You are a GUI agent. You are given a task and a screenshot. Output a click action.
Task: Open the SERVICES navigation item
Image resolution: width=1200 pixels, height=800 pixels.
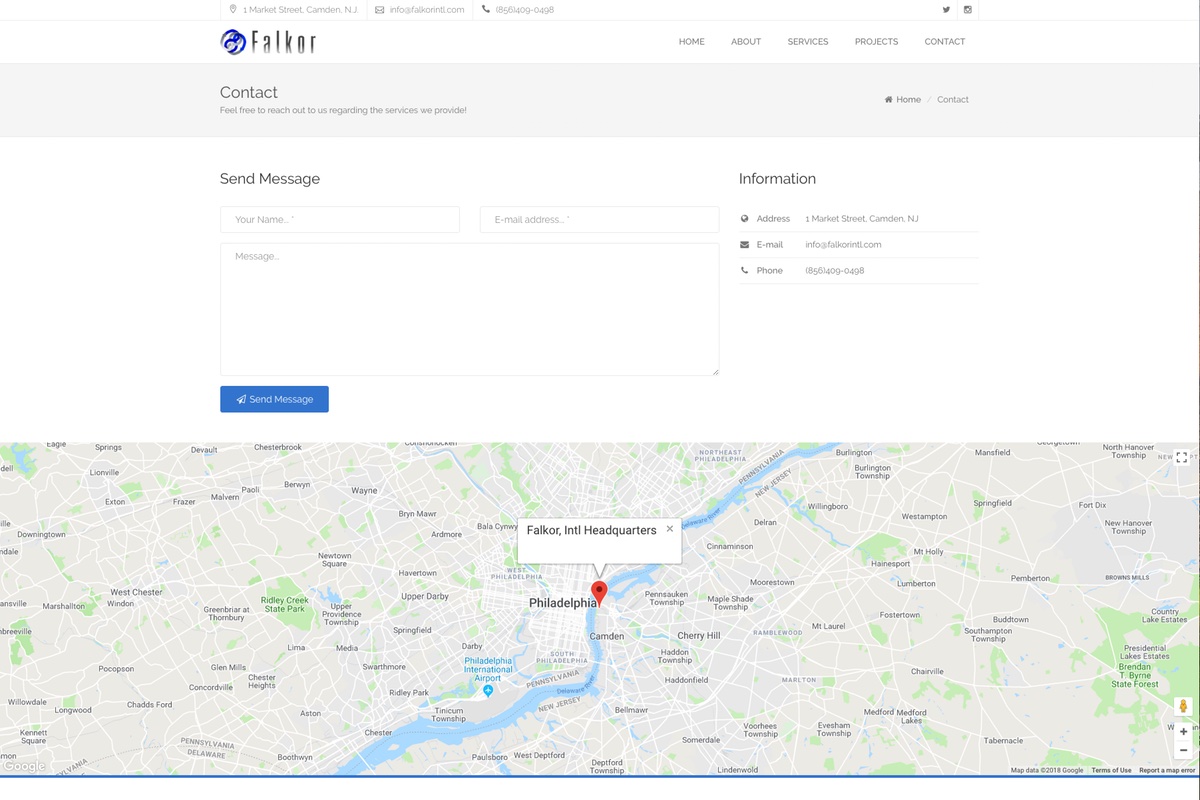pos(807,42)
